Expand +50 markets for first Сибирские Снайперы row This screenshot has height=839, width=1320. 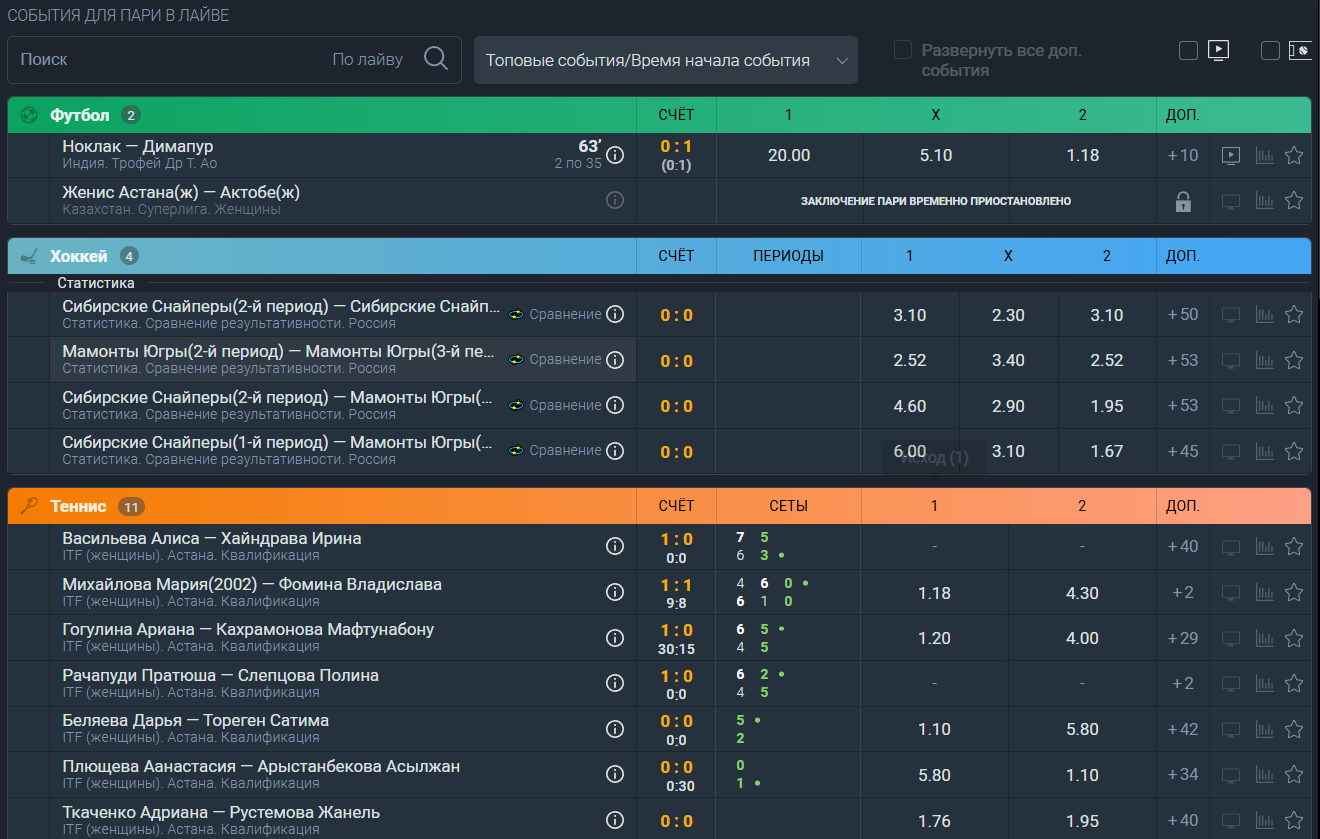(x=1183, y=315)
